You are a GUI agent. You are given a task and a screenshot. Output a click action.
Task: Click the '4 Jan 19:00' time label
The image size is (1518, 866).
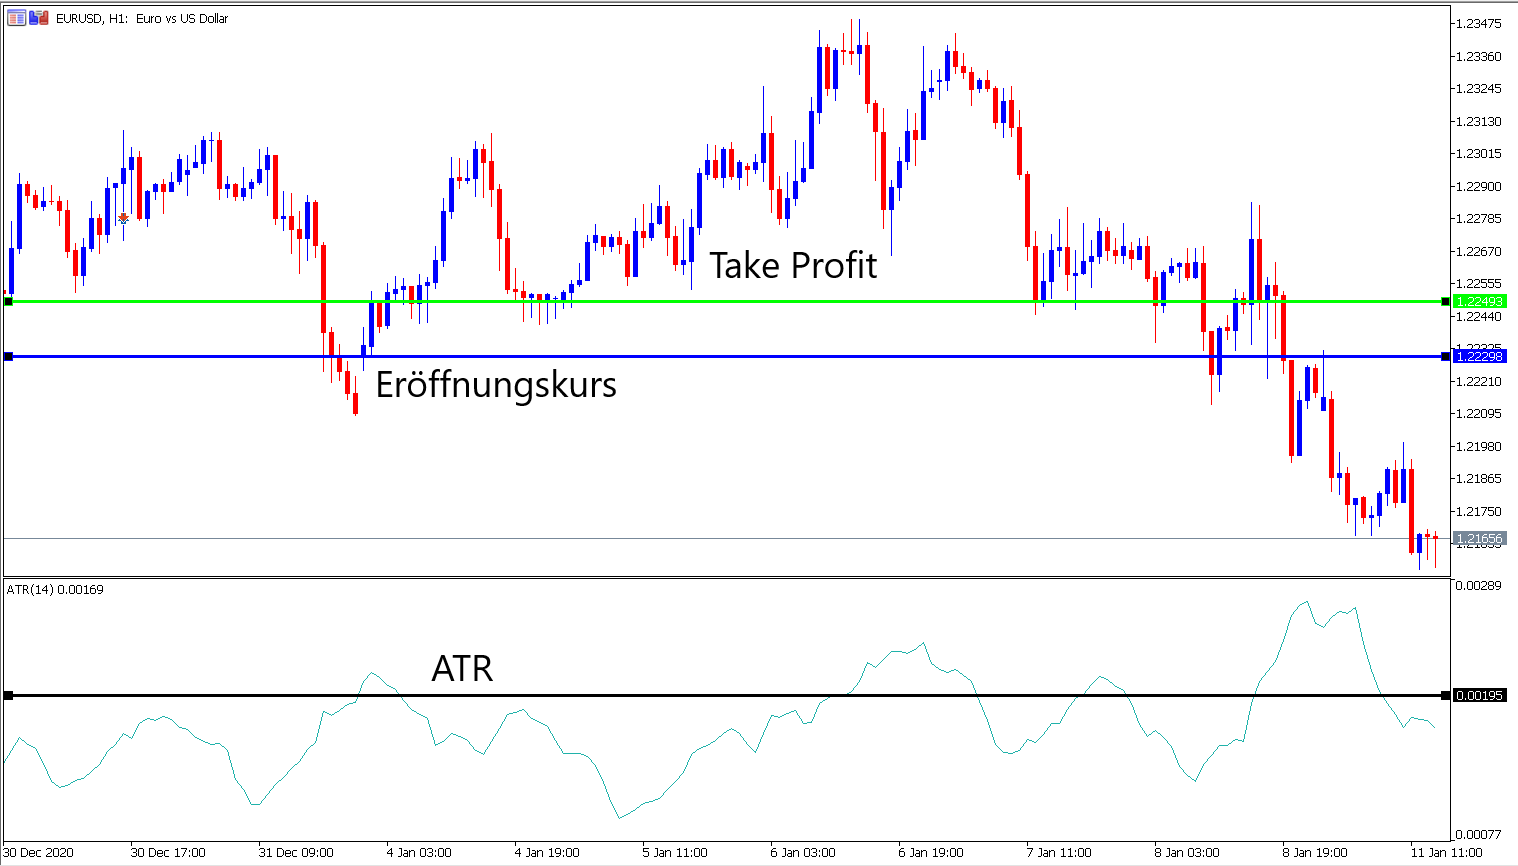547,853
